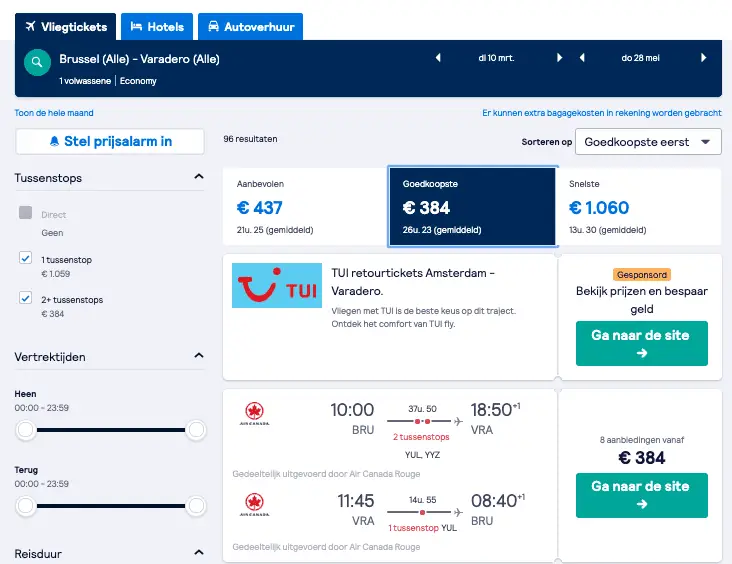Viewport: 732px width, 564px height.
Task: Uncheck the 2+ tussenstops filter
Action: pyautogui.click(x=26, y=298)
